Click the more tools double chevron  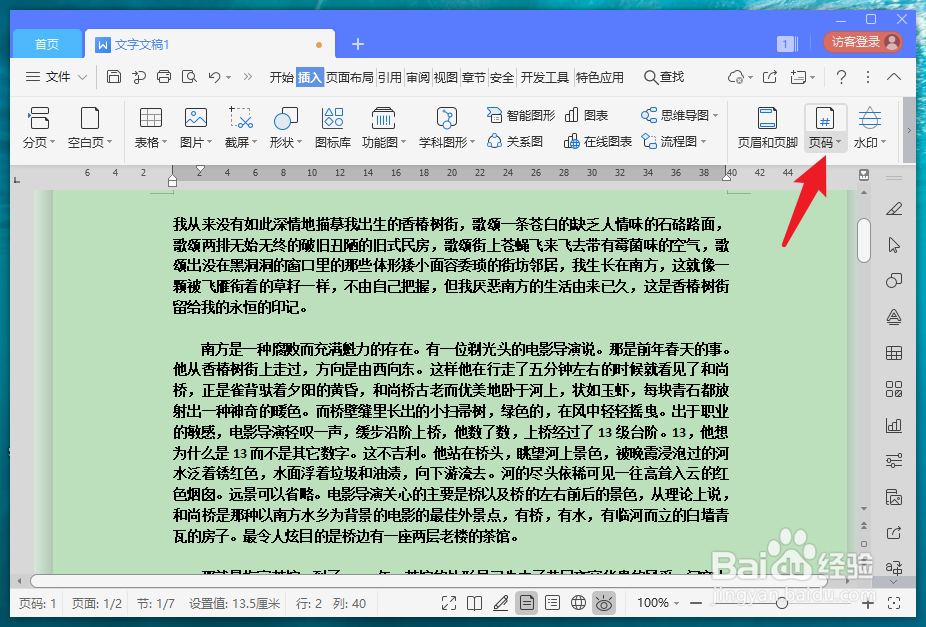tap(247, 77)
